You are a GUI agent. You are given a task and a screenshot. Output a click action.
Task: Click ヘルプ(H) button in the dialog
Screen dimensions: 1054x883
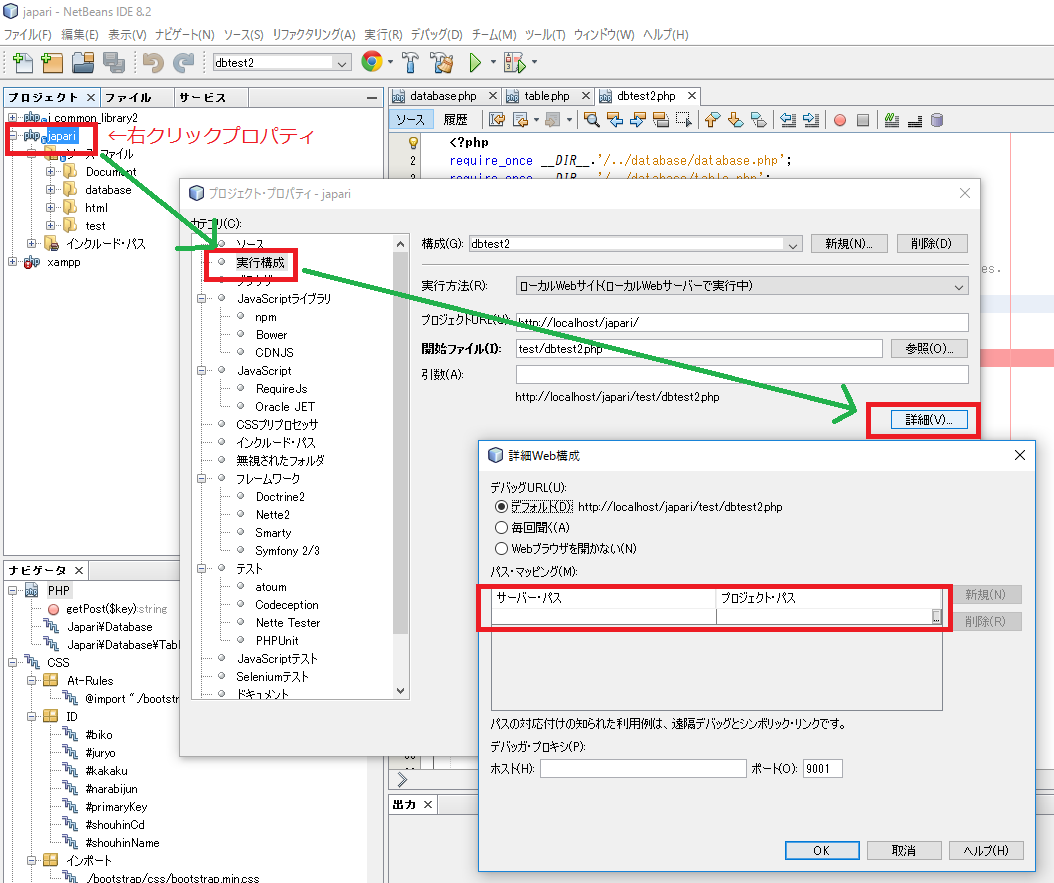pyautogui.click(x=986, y=850)
